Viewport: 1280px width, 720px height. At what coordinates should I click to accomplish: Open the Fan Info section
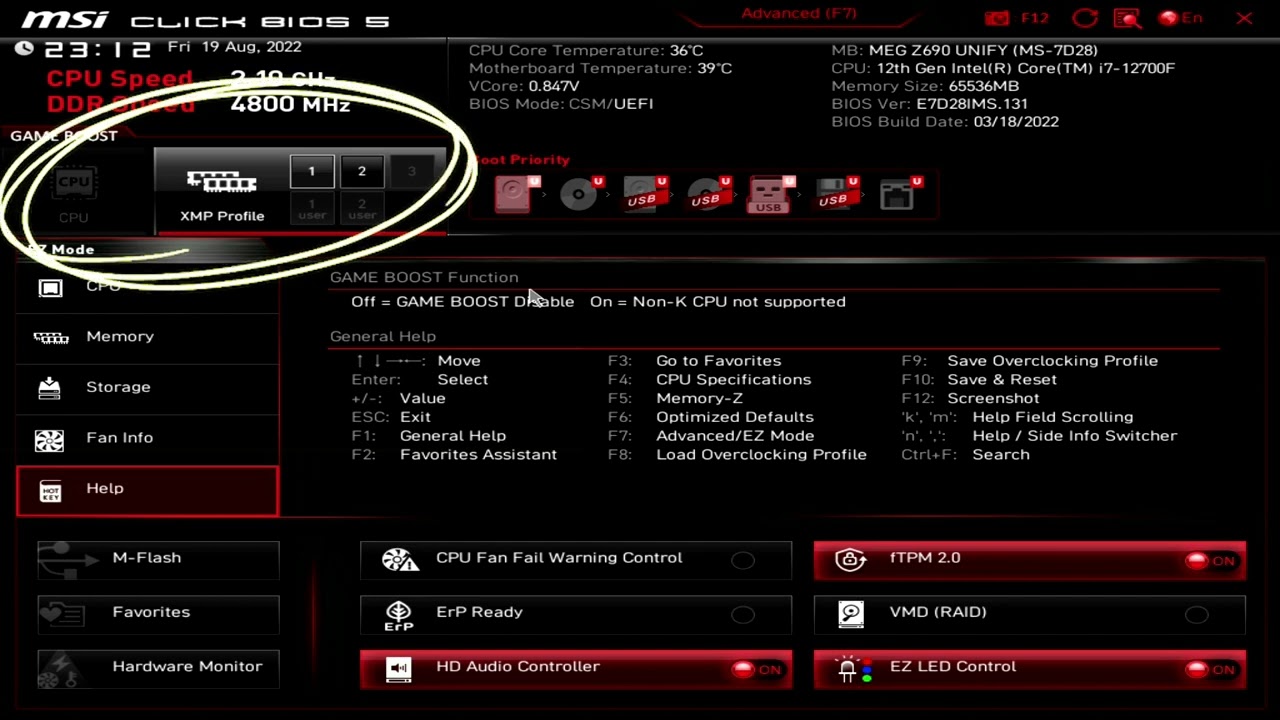pyautogui.click(x=148, y=438)
